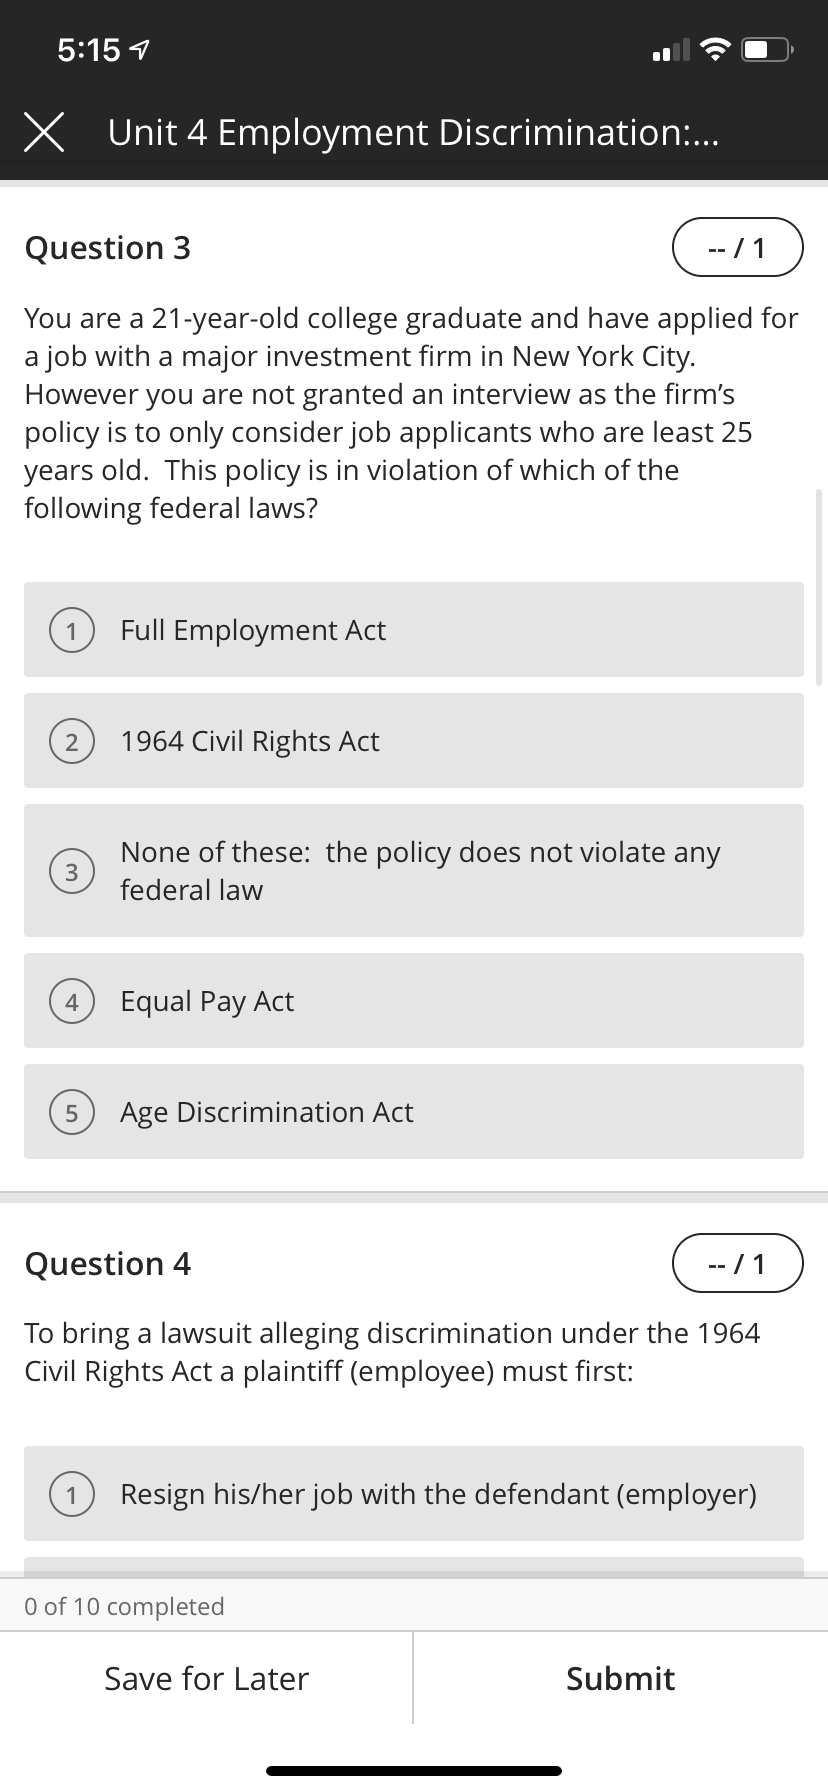Choose the Age Discrimination Act answer
Viewport: 828px width, 1792px height.
click(414, 1112)
